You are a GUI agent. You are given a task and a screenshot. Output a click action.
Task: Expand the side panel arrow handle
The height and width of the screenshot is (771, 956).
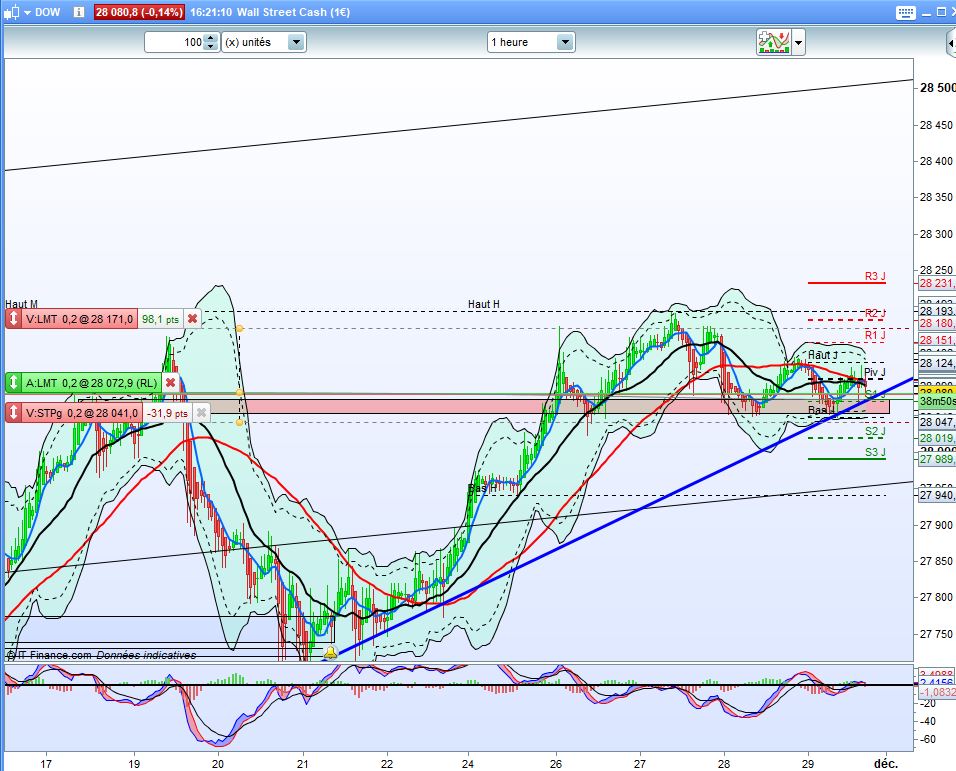click(x=951, y=43)
